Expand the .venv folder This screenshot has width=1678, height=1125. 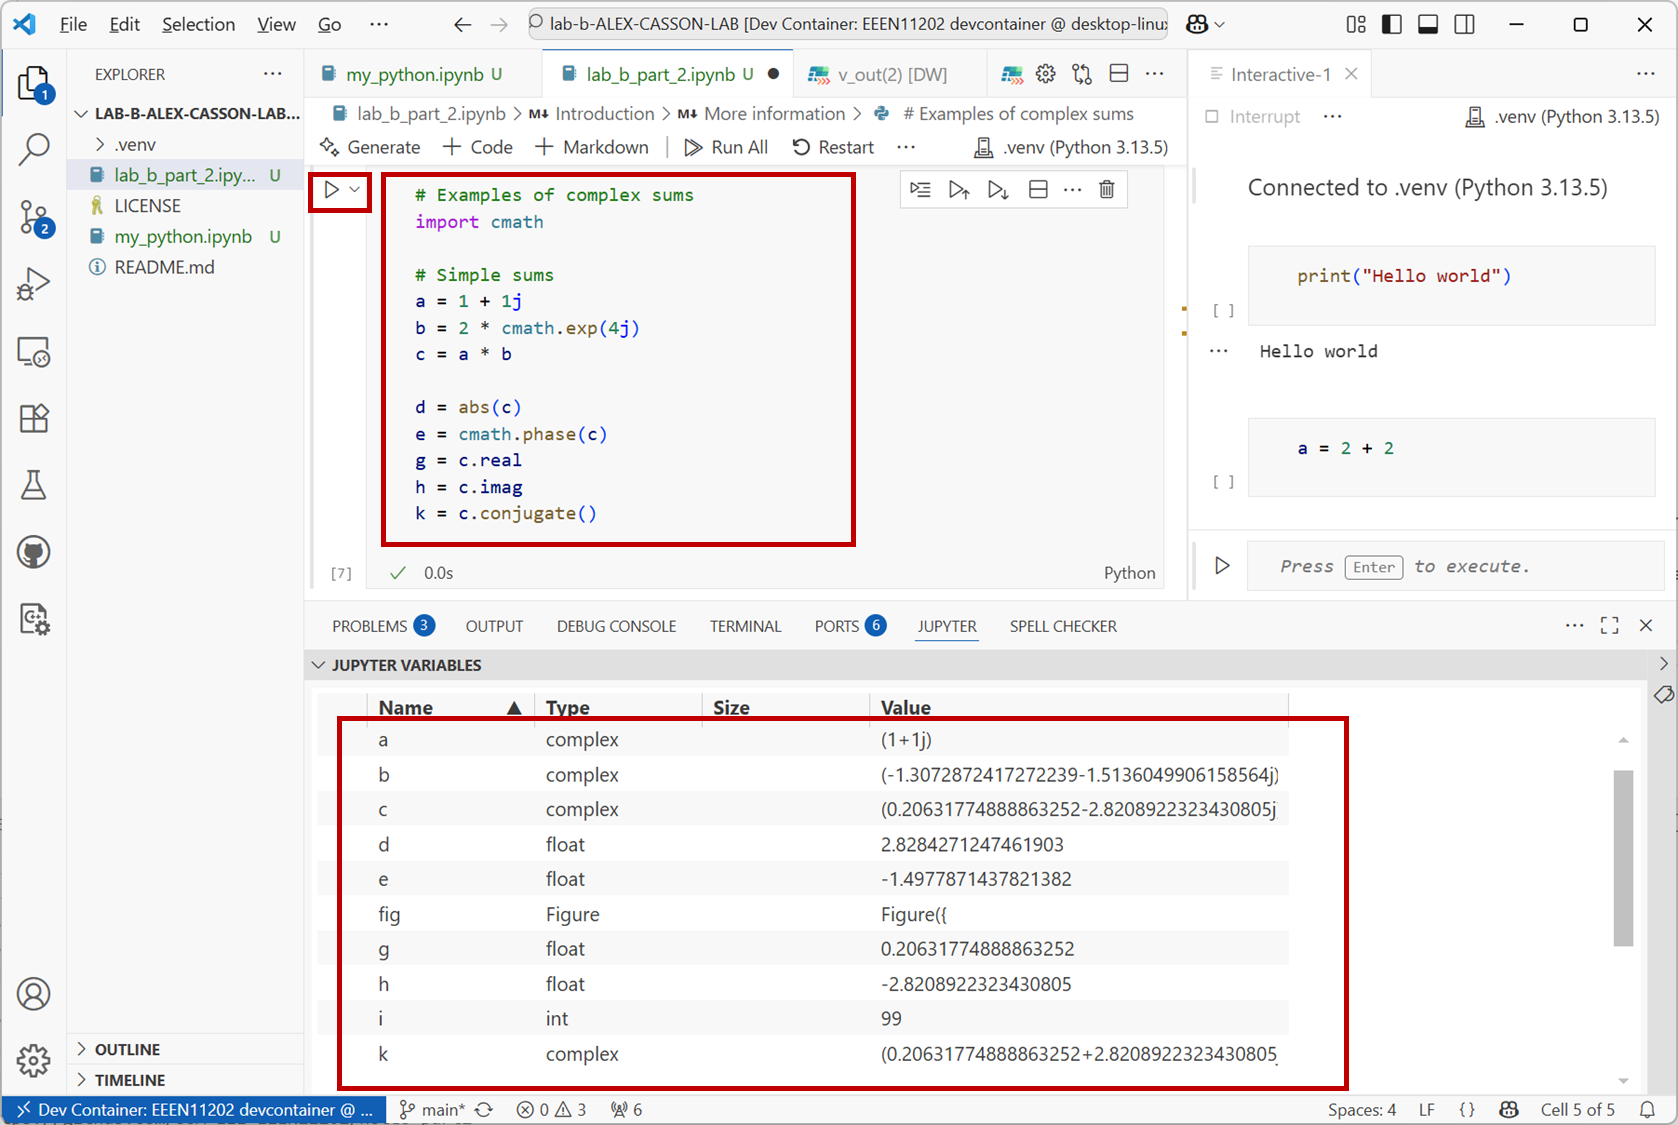tap(100, 144)
